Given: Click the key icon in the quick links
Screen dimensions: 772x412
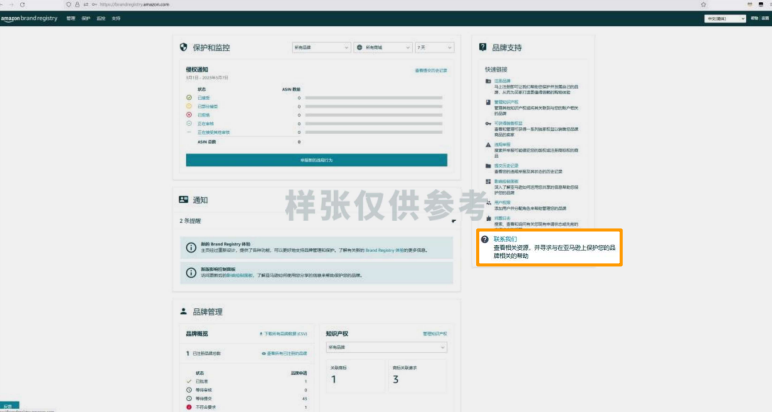Looking at the screenshot, I should click(x=488, y=124).
